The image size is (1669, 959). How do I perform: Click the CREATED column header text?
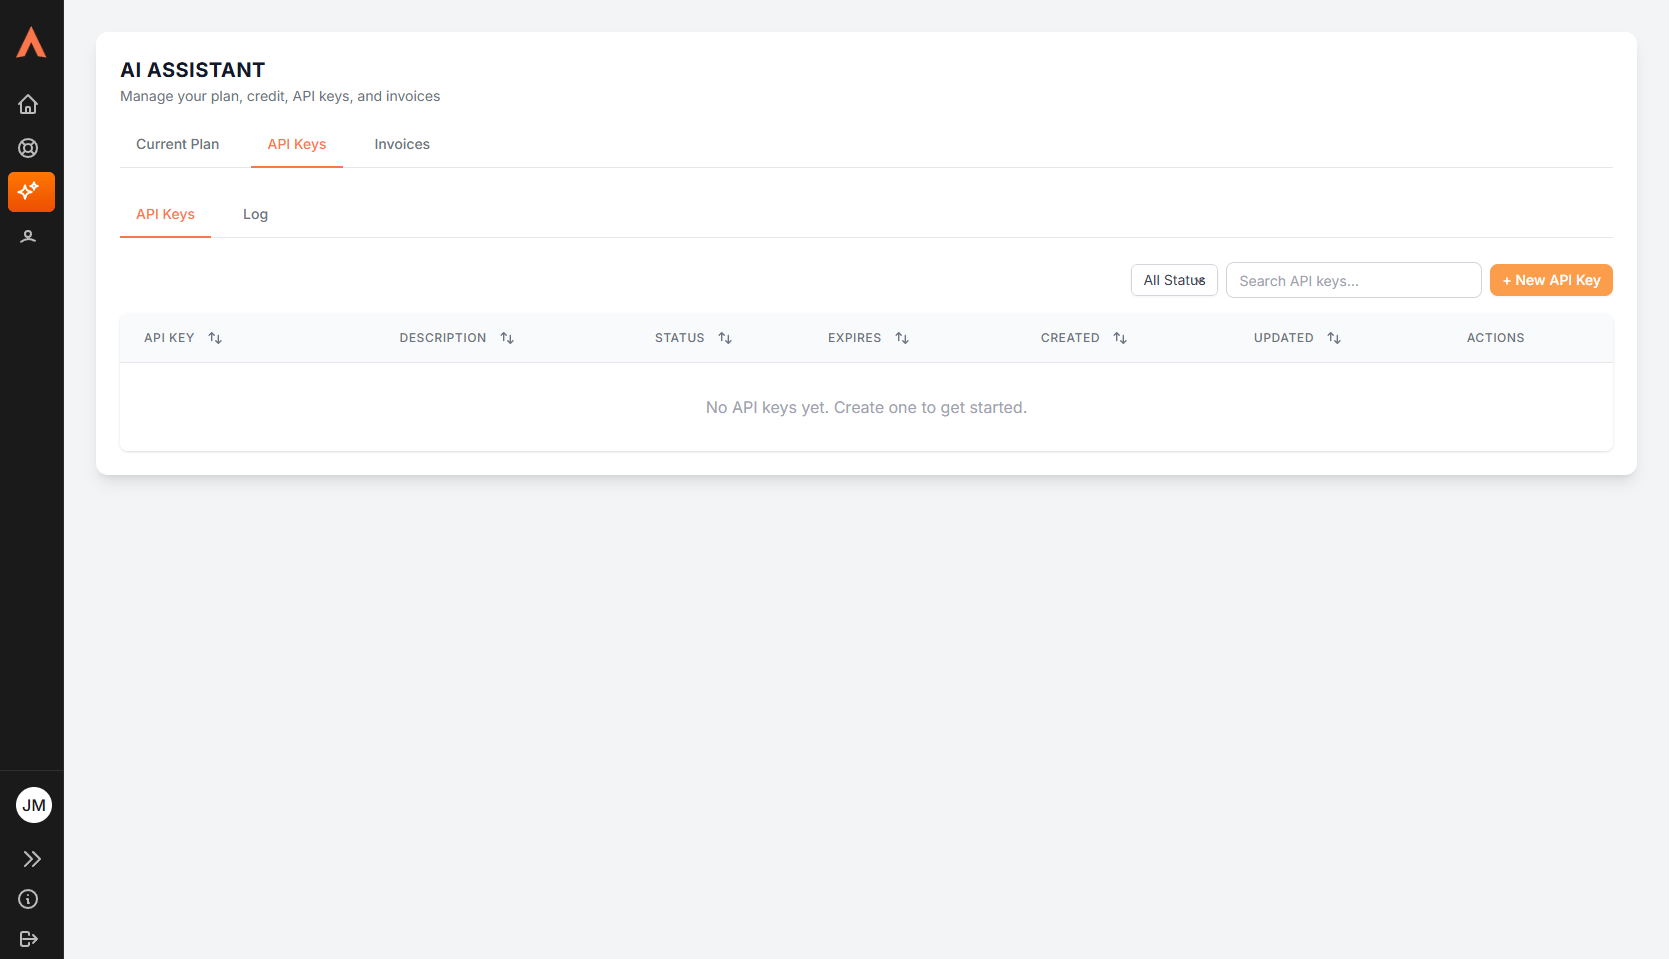(1070, 338)
